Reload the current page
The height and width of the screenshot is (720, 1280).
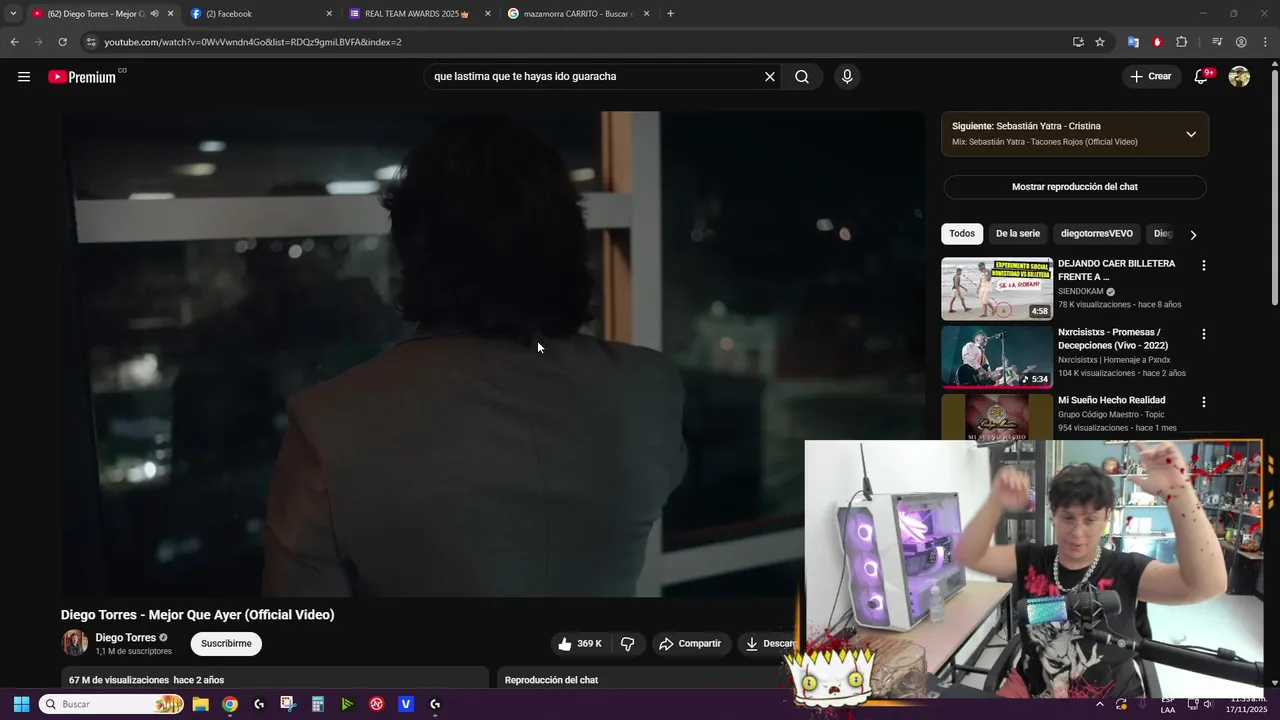tap(62, 42)
